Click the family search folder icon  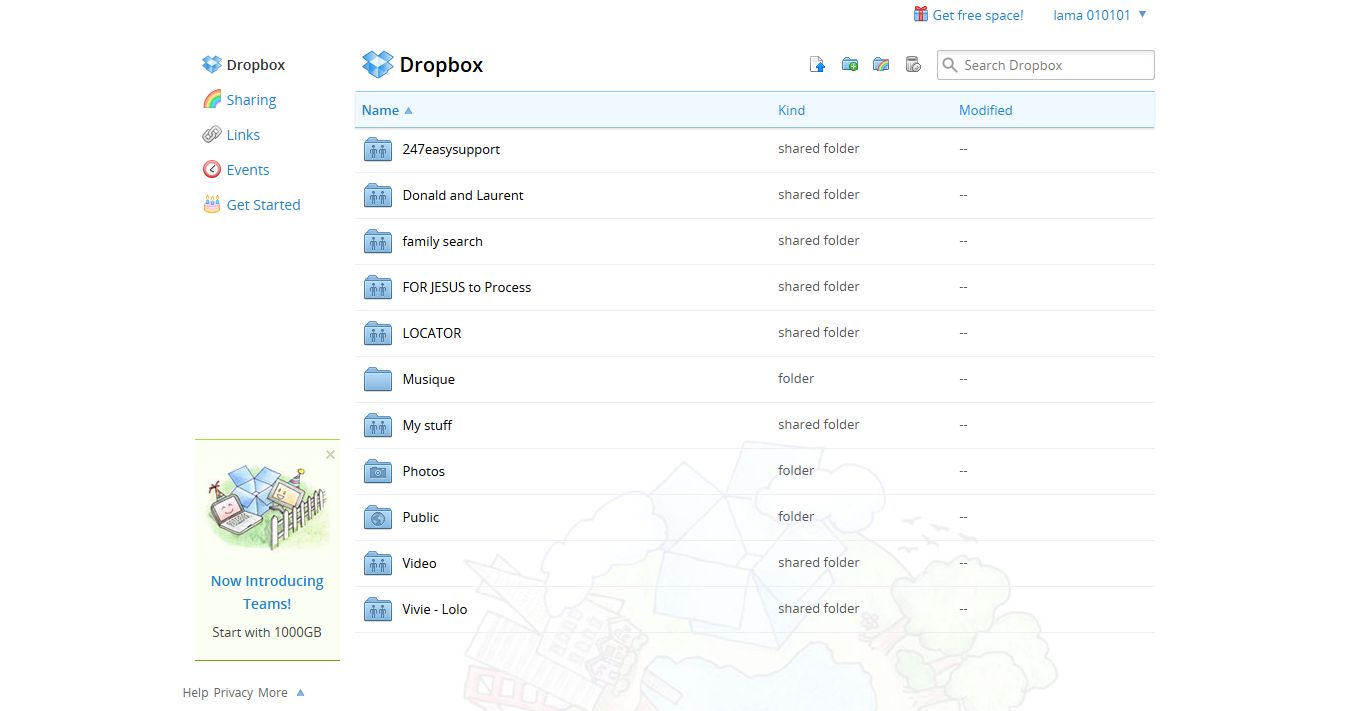(x=378, y=241)
